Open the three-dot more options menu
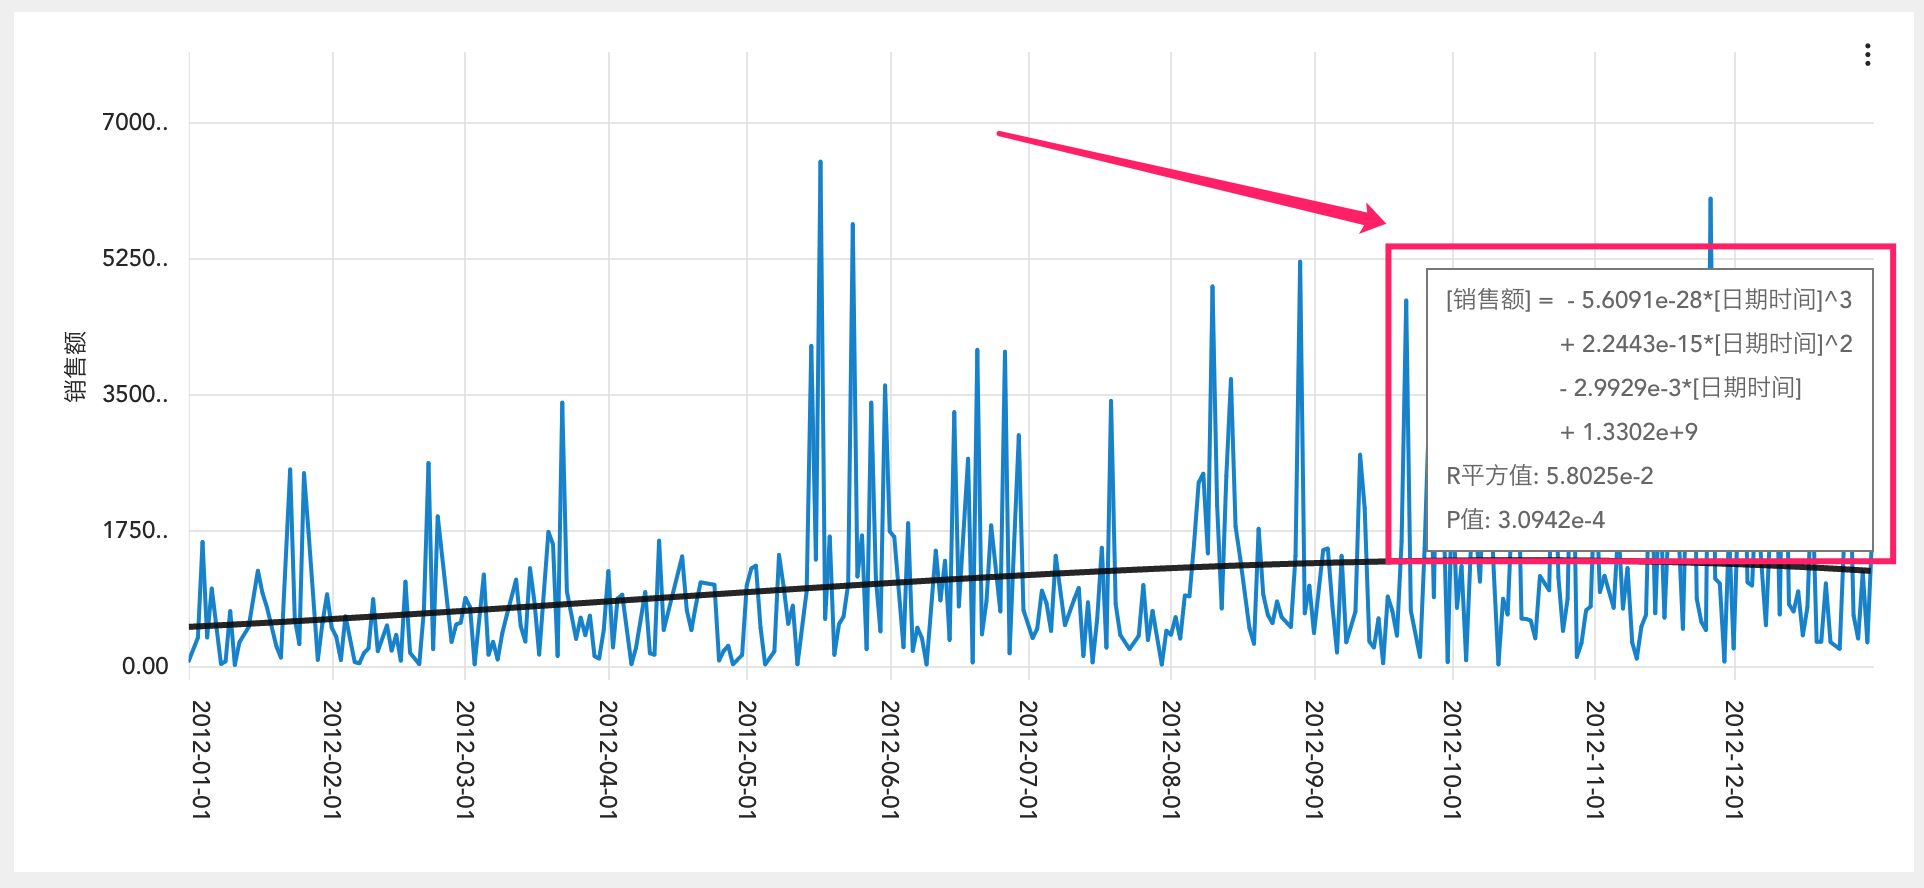1924x888 pixels. [1867, 55]
